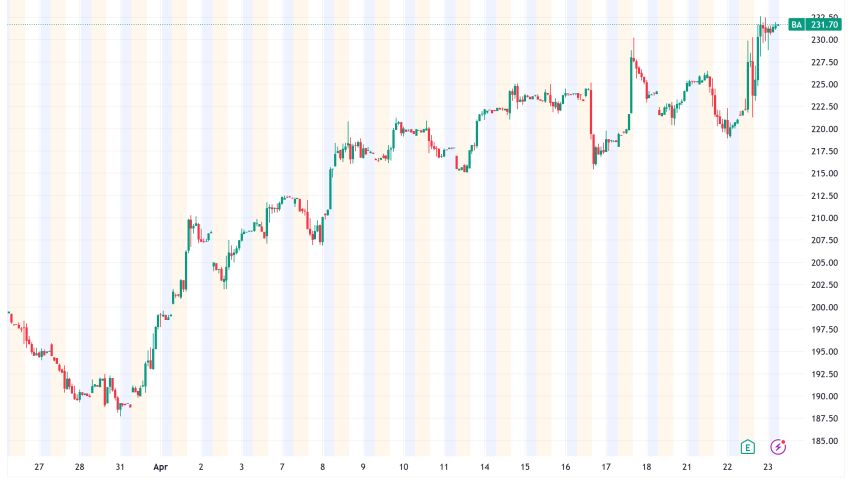
Task: Select the 231.70 current price label
Action: (823, 25)
